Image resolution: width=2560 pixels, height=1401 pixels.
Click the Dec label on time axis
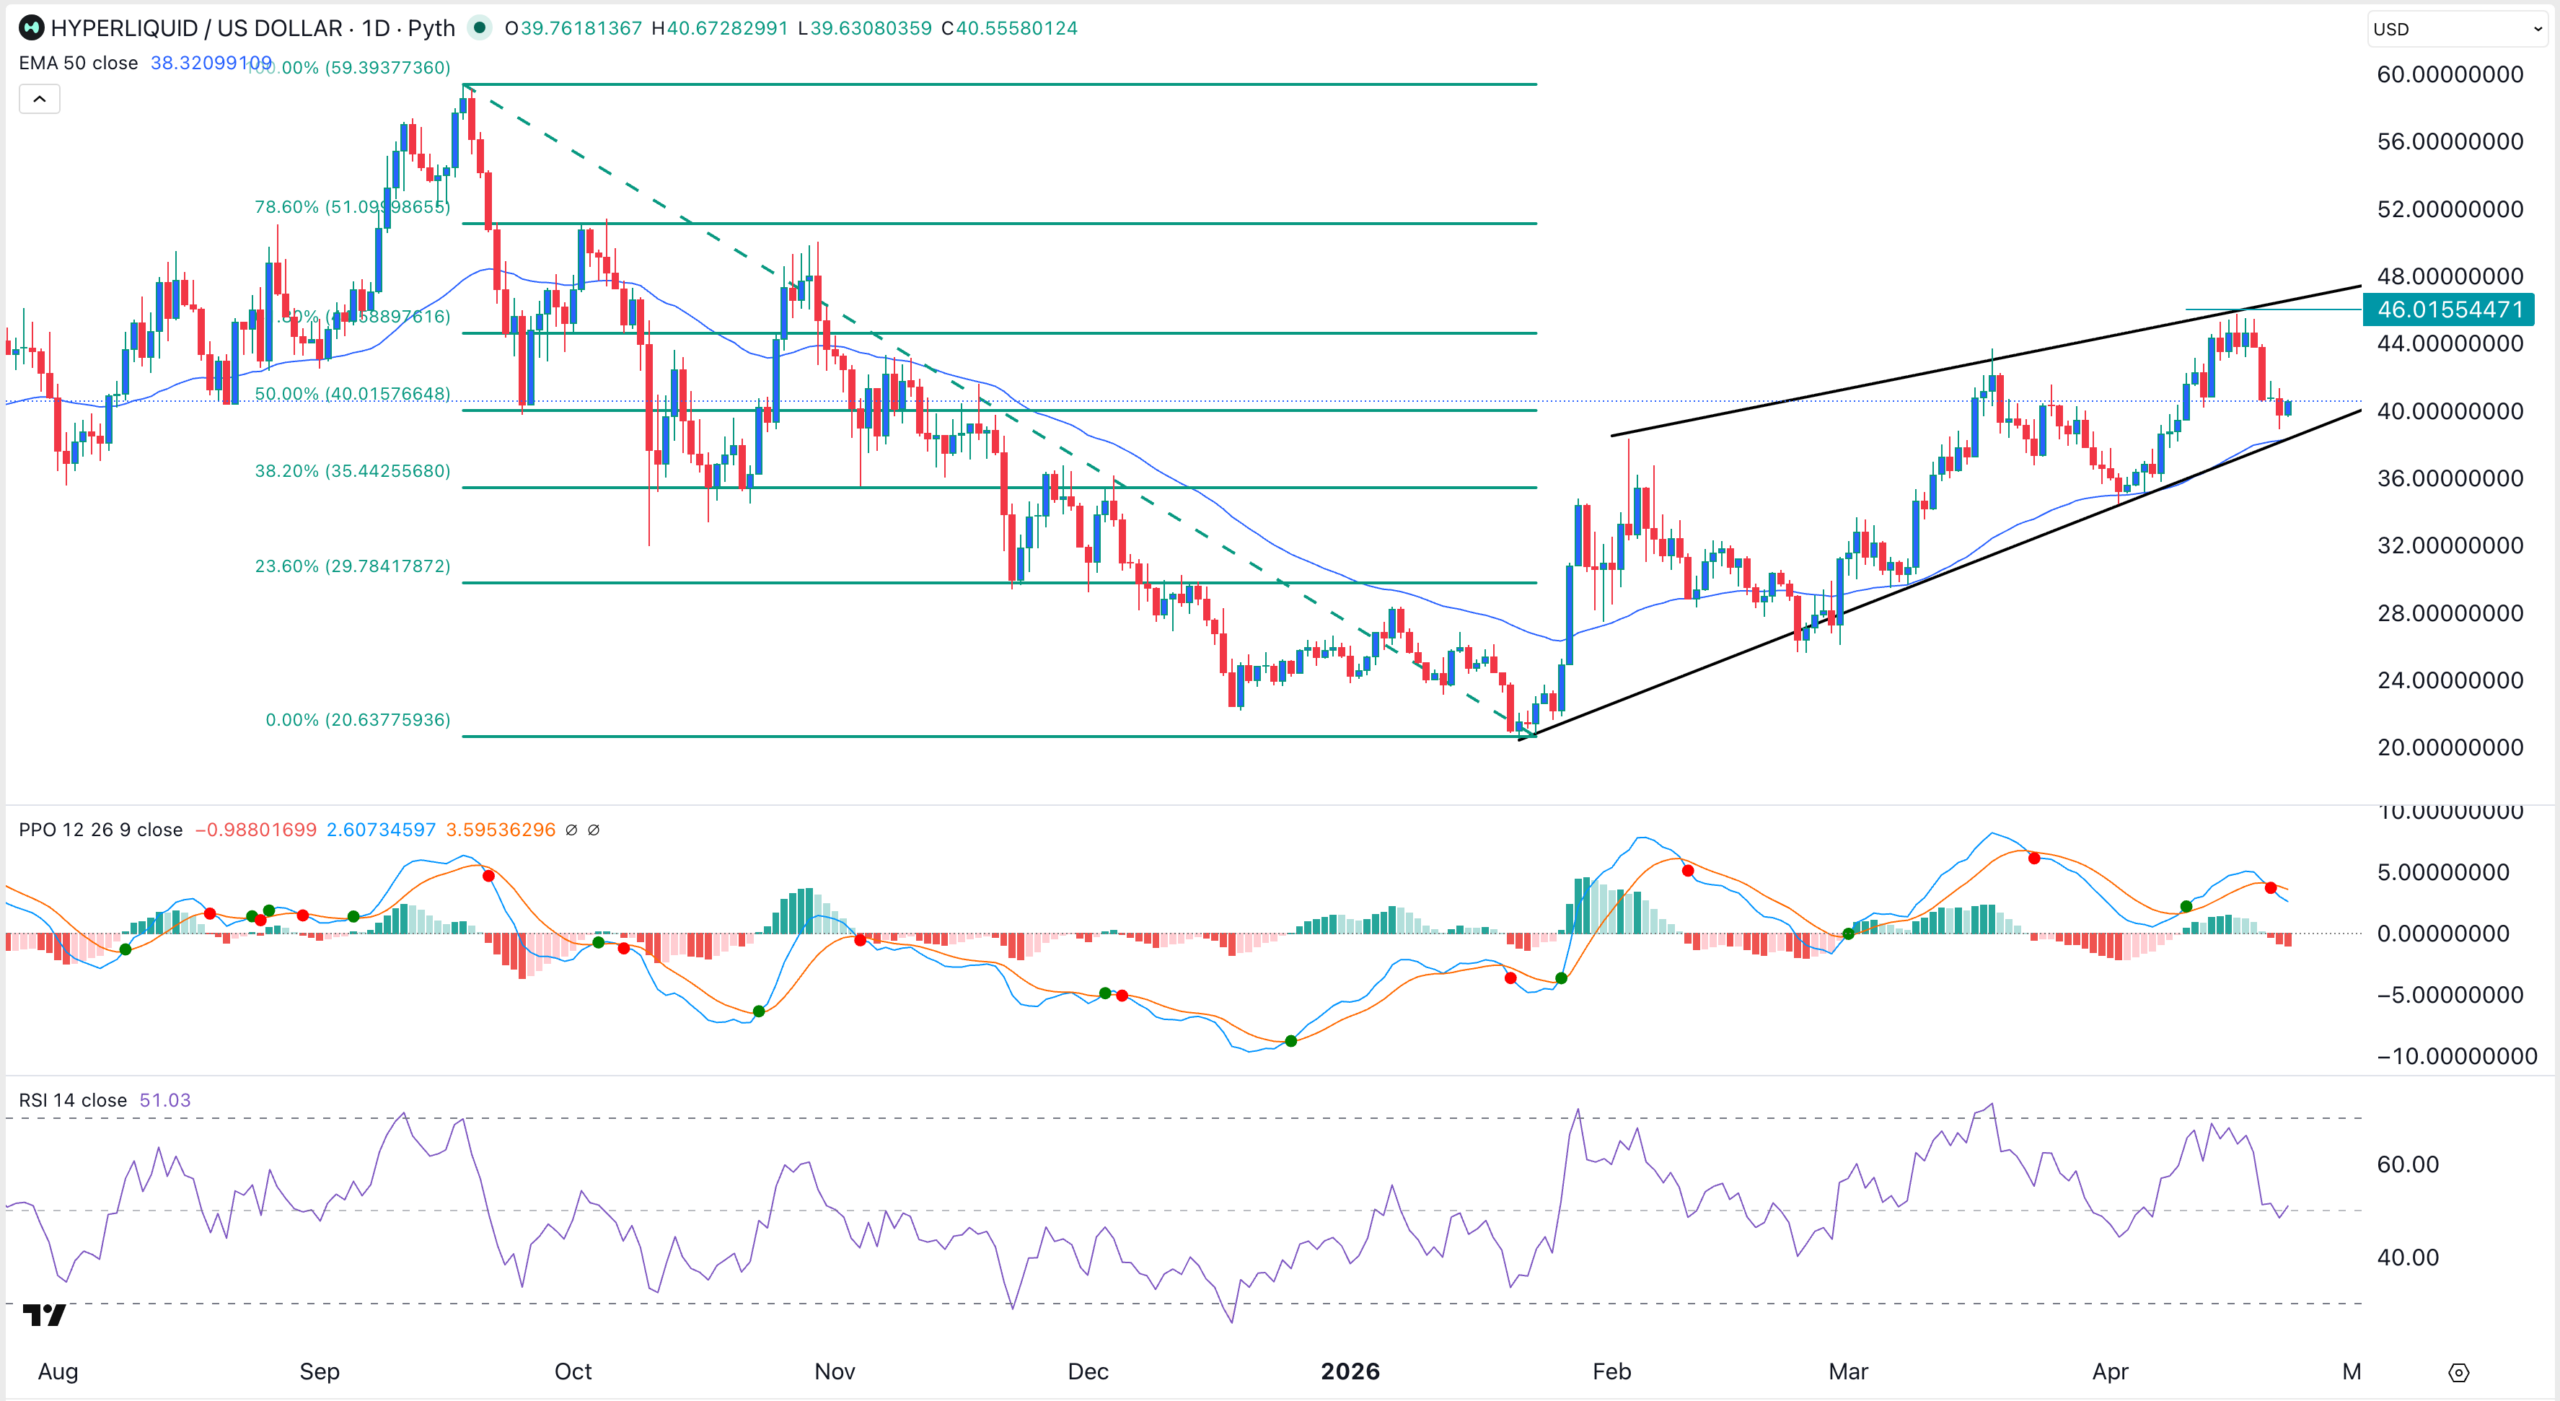(x=1088, y=1371)
